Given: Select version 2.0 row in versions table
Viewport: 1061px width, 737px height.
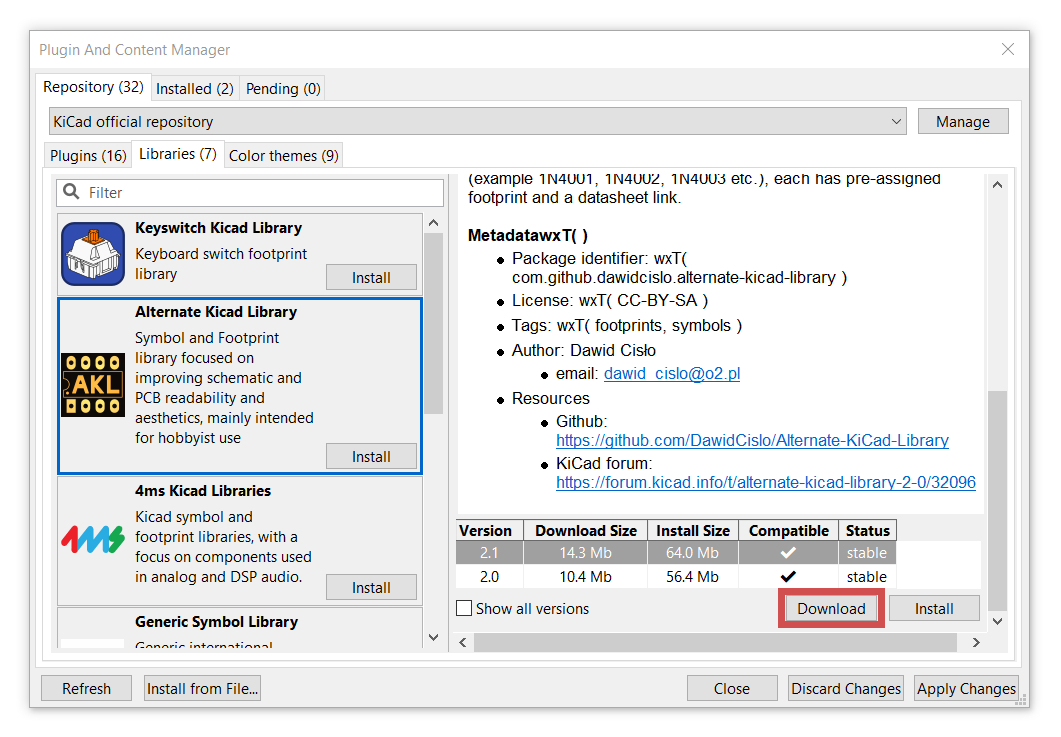Looking at the screenshot, I should click(675, 577).
